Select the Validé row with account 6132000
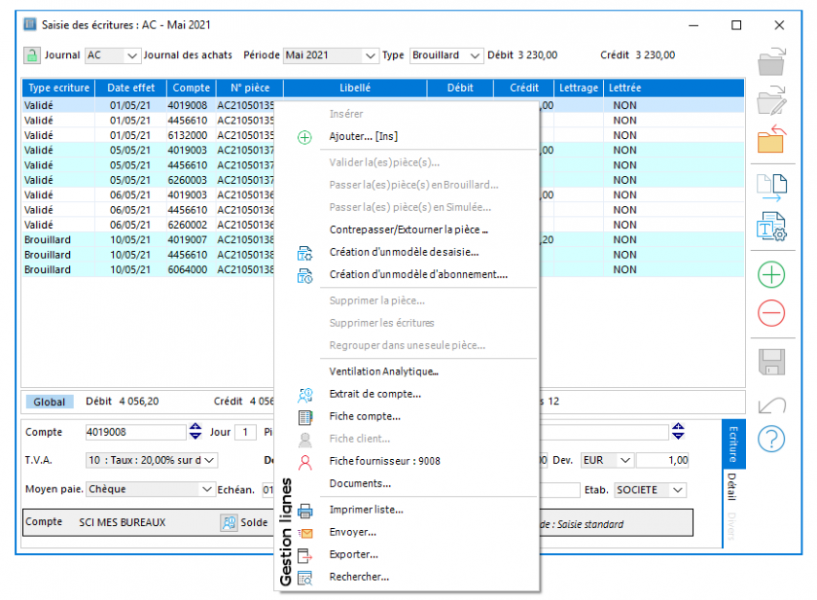 tap(148, 135)
